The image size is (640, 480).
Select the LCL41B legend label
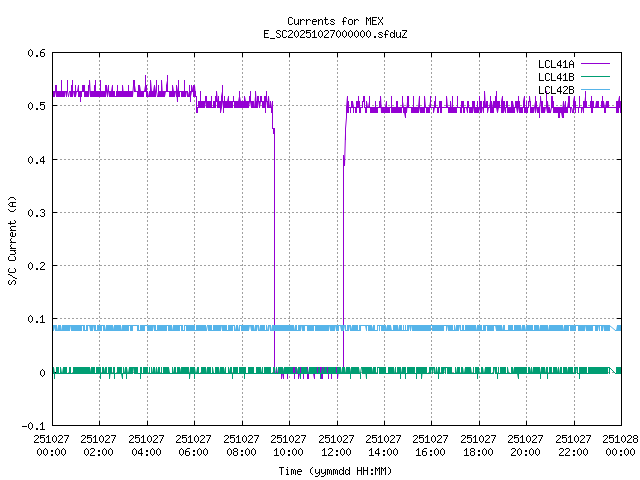tap(555, 77)
